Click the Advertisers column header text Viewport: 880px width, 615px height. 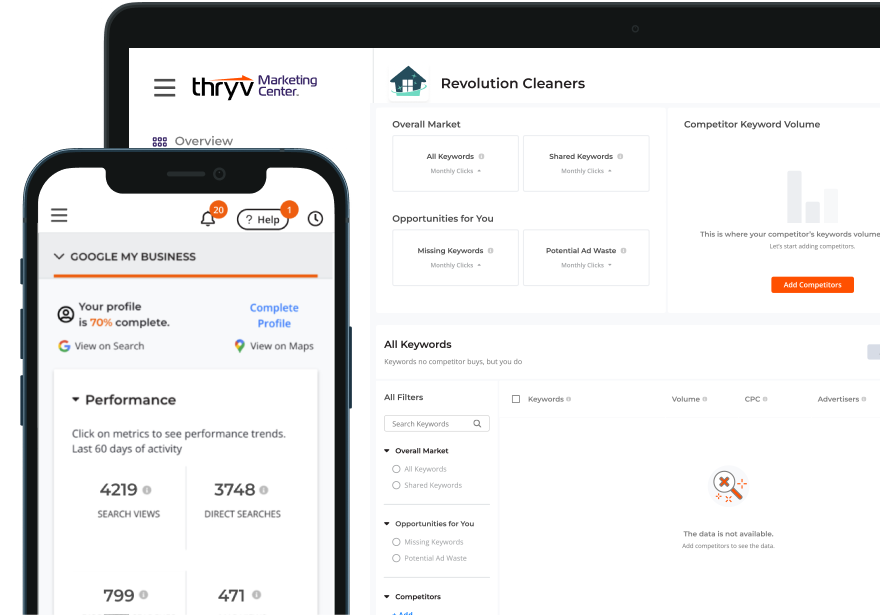(x=838, y=400)
